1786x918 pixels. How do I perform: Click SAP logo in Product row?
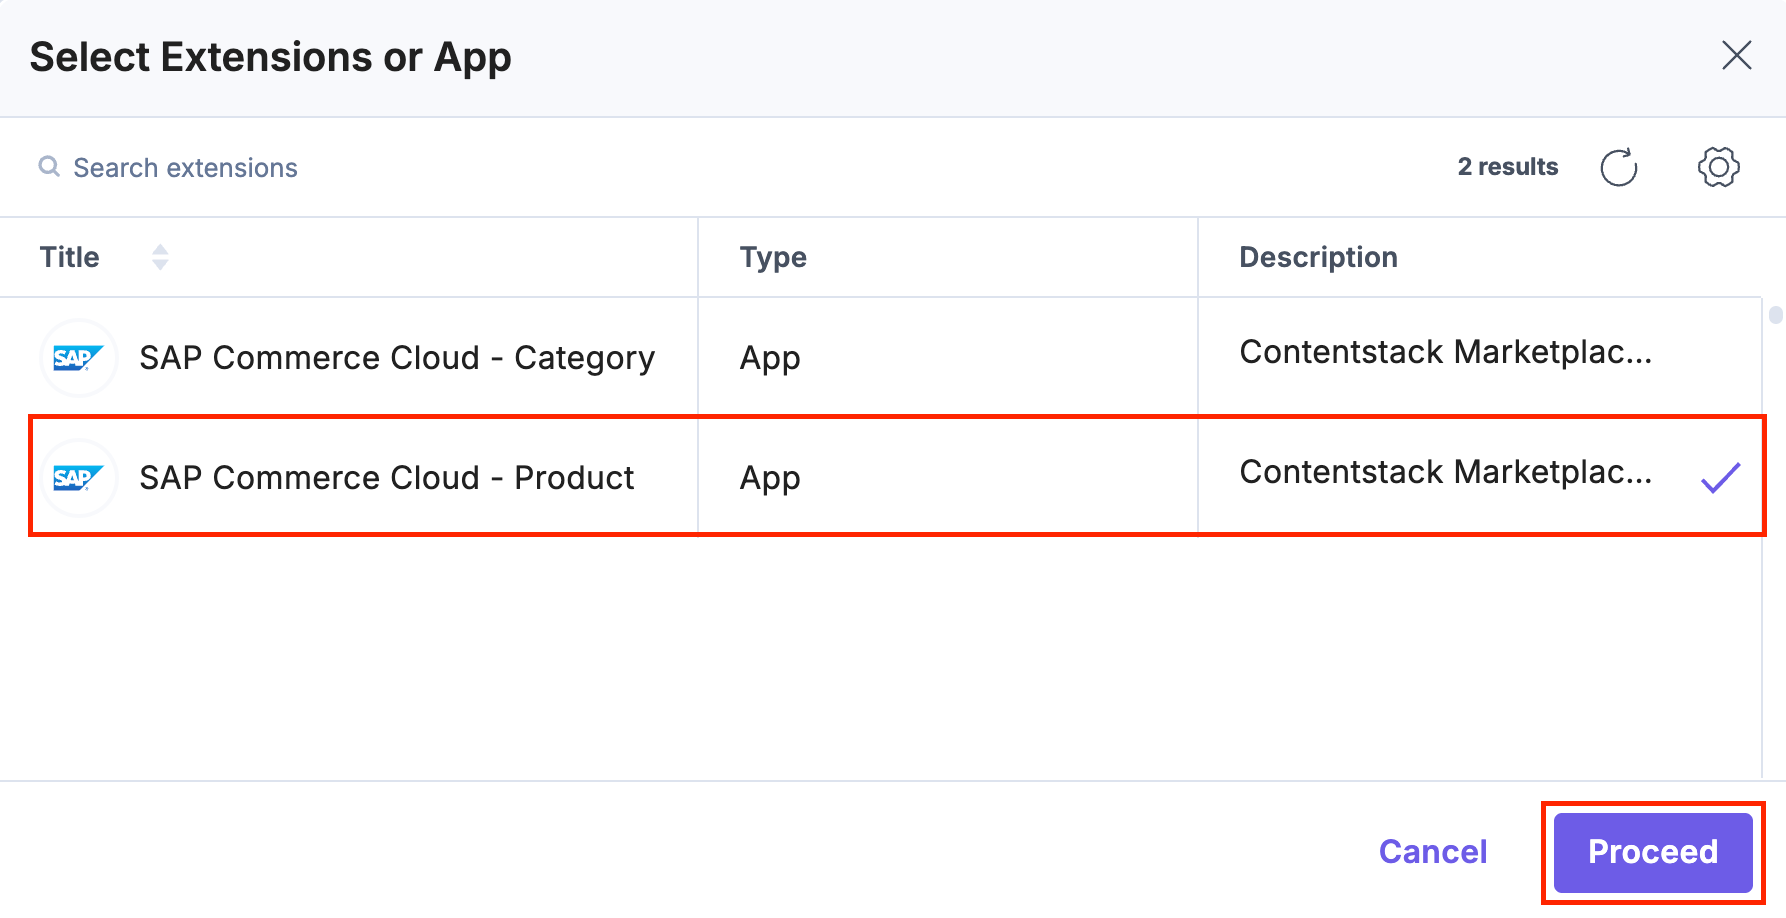(79, 477)
